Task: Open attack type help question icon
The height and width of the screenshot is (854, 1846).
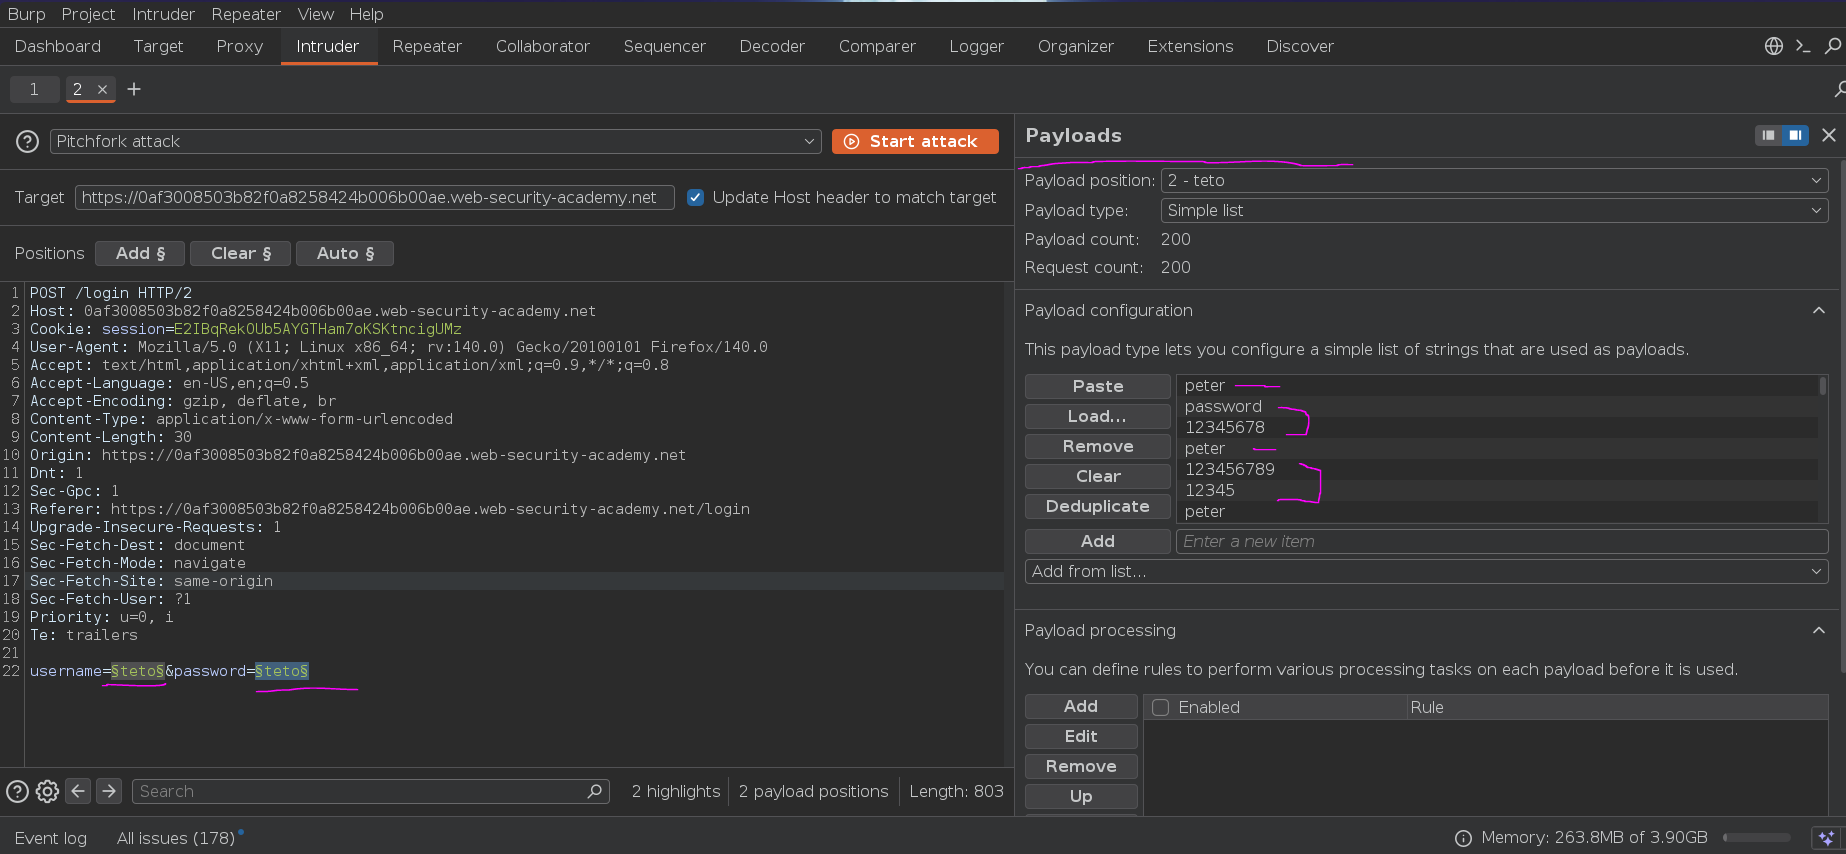Action: tap(28, 142)
